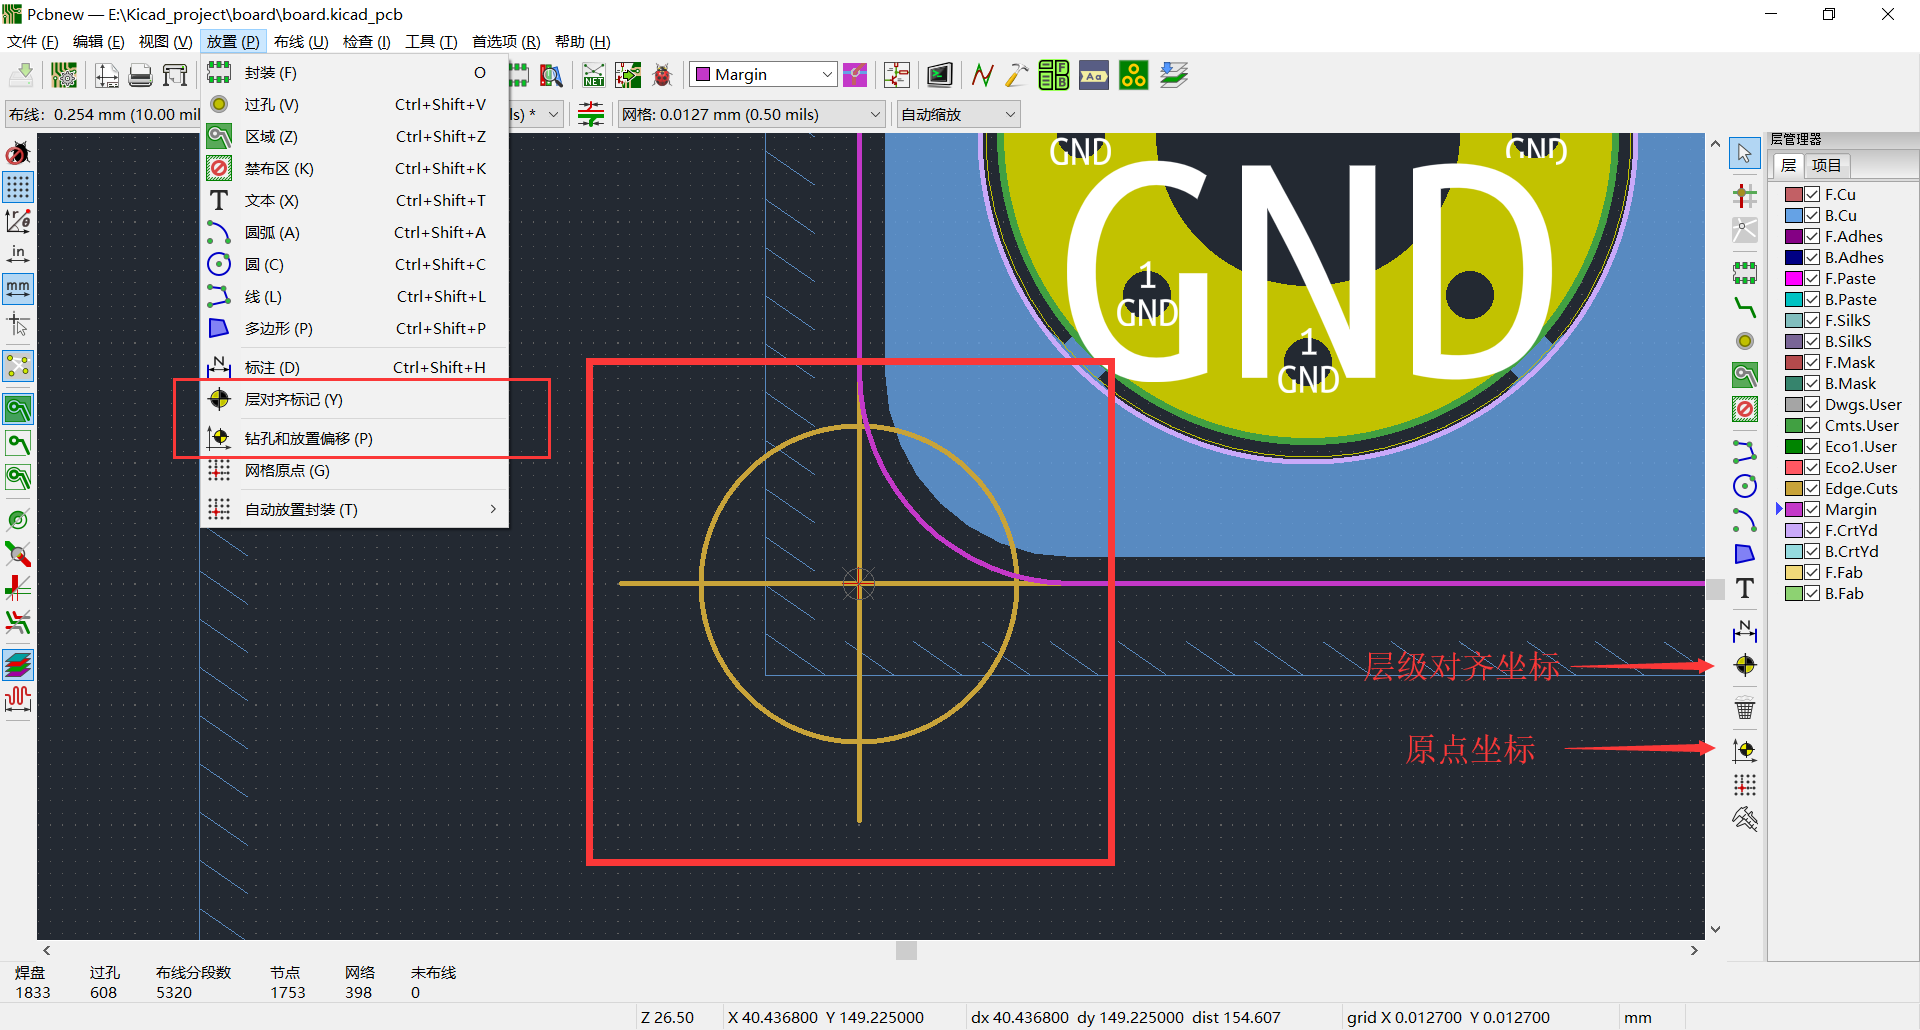Image resolution: width=1920 pixels, height=1030 pixels.
Task: Toggle the F.Cu layer visibility checkbox
Action: (x=1812, y=195)
